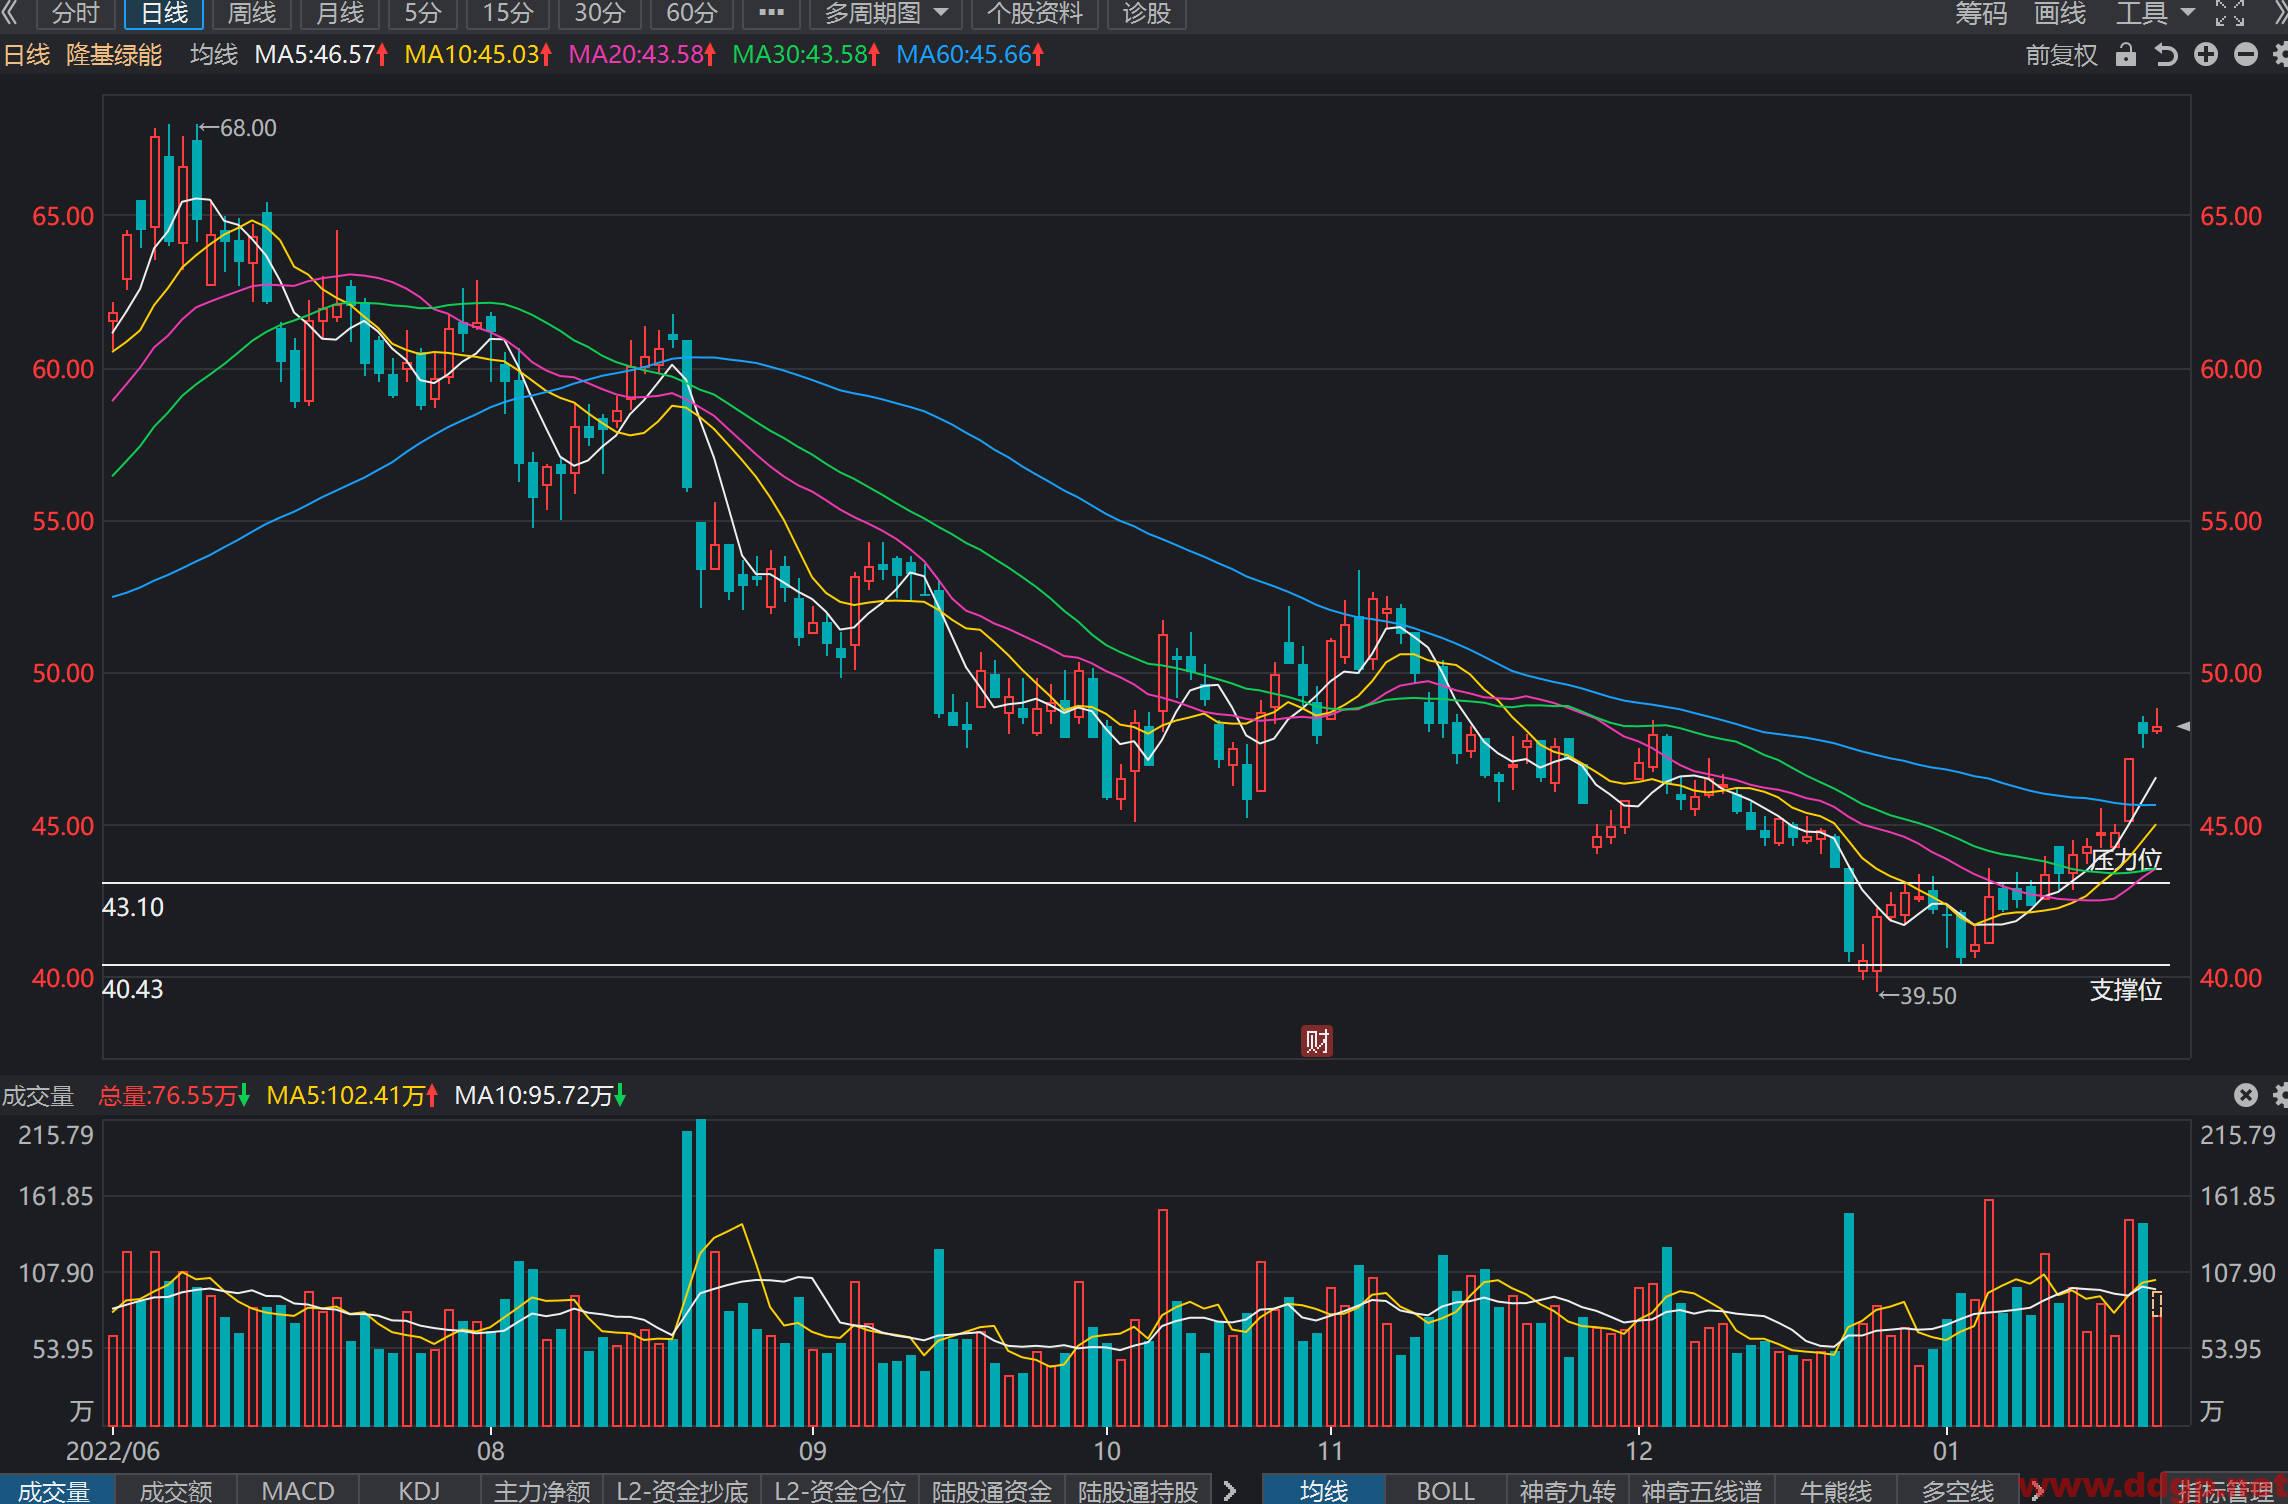Viewport: 2288px width, 1504px height.
Task: Zoom in chart with plus icon
Action: tap(2206, 55)
